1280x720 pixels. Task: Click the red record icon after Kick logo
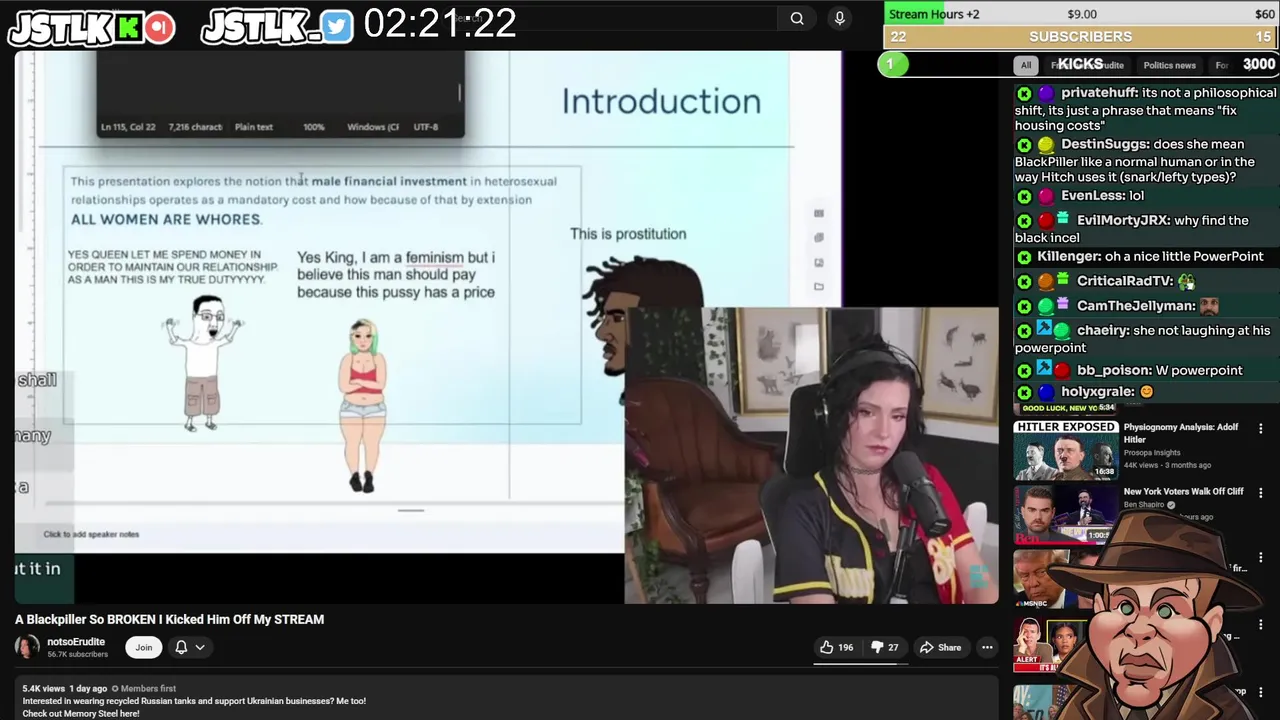pyautogui.click(x=158, y=27)
